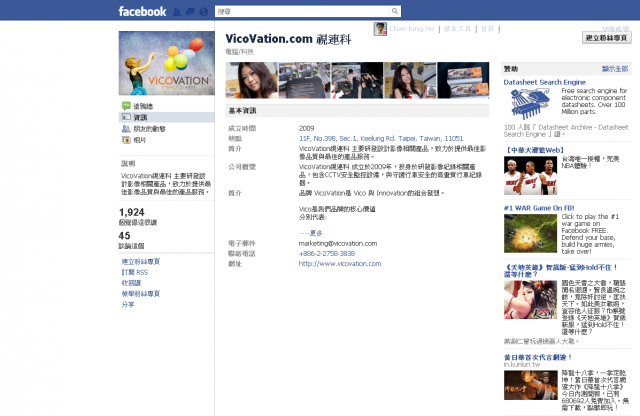The width and height of the screenshot is (640, 416).
Task: Click the Facebook logo in header
Action: pyautogui.click(x=142, y=11)
